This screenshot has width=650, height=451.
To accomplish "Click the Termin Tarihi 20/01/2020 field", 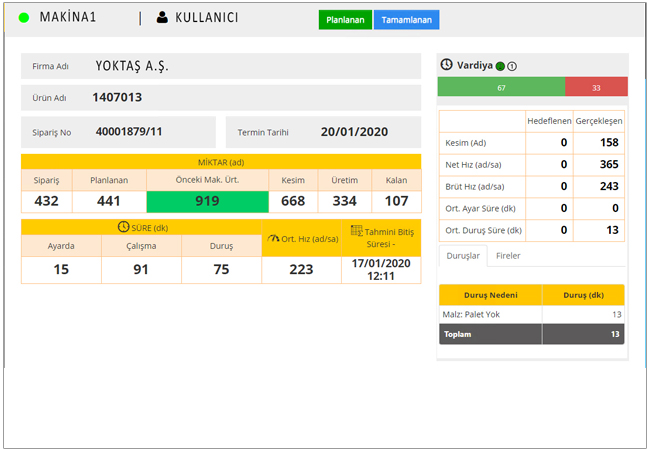I will [x=323, y=131].
